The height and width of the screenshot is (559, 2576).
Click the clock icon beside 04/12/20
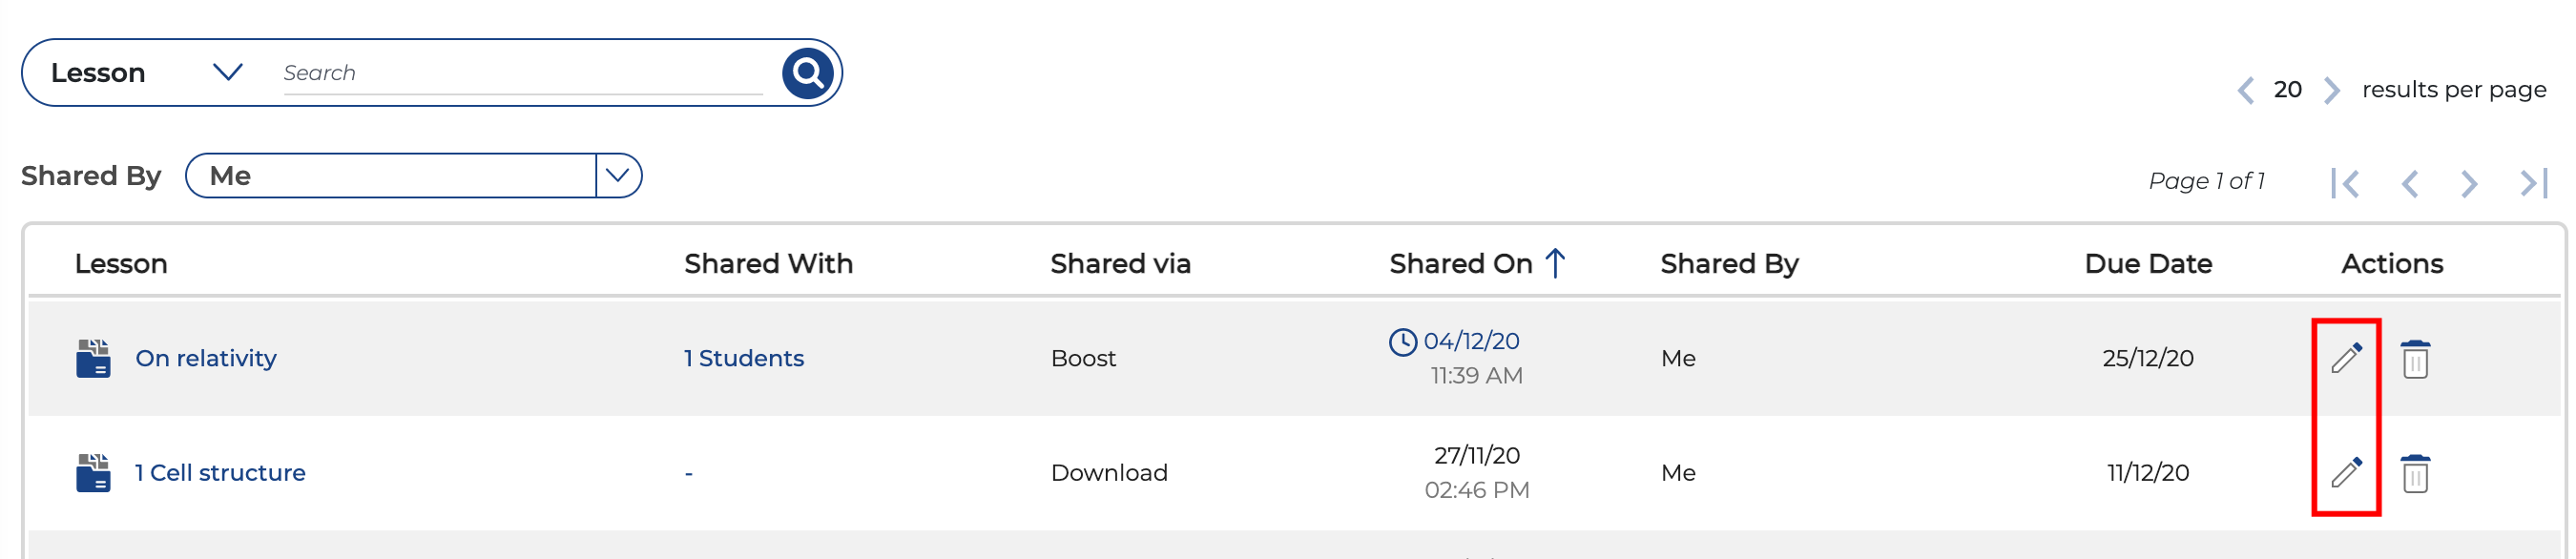click(1402, 342)
